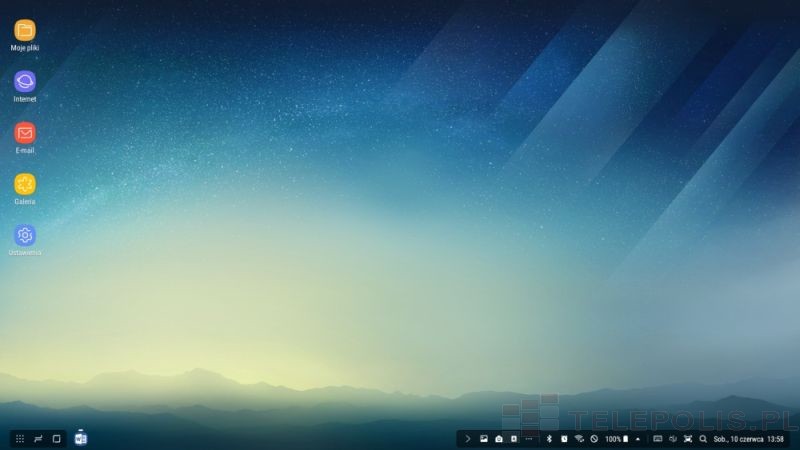This screenshot has height=450, width=800.
Task: Show more notifications three-dots icon
Action: (529, 439)
